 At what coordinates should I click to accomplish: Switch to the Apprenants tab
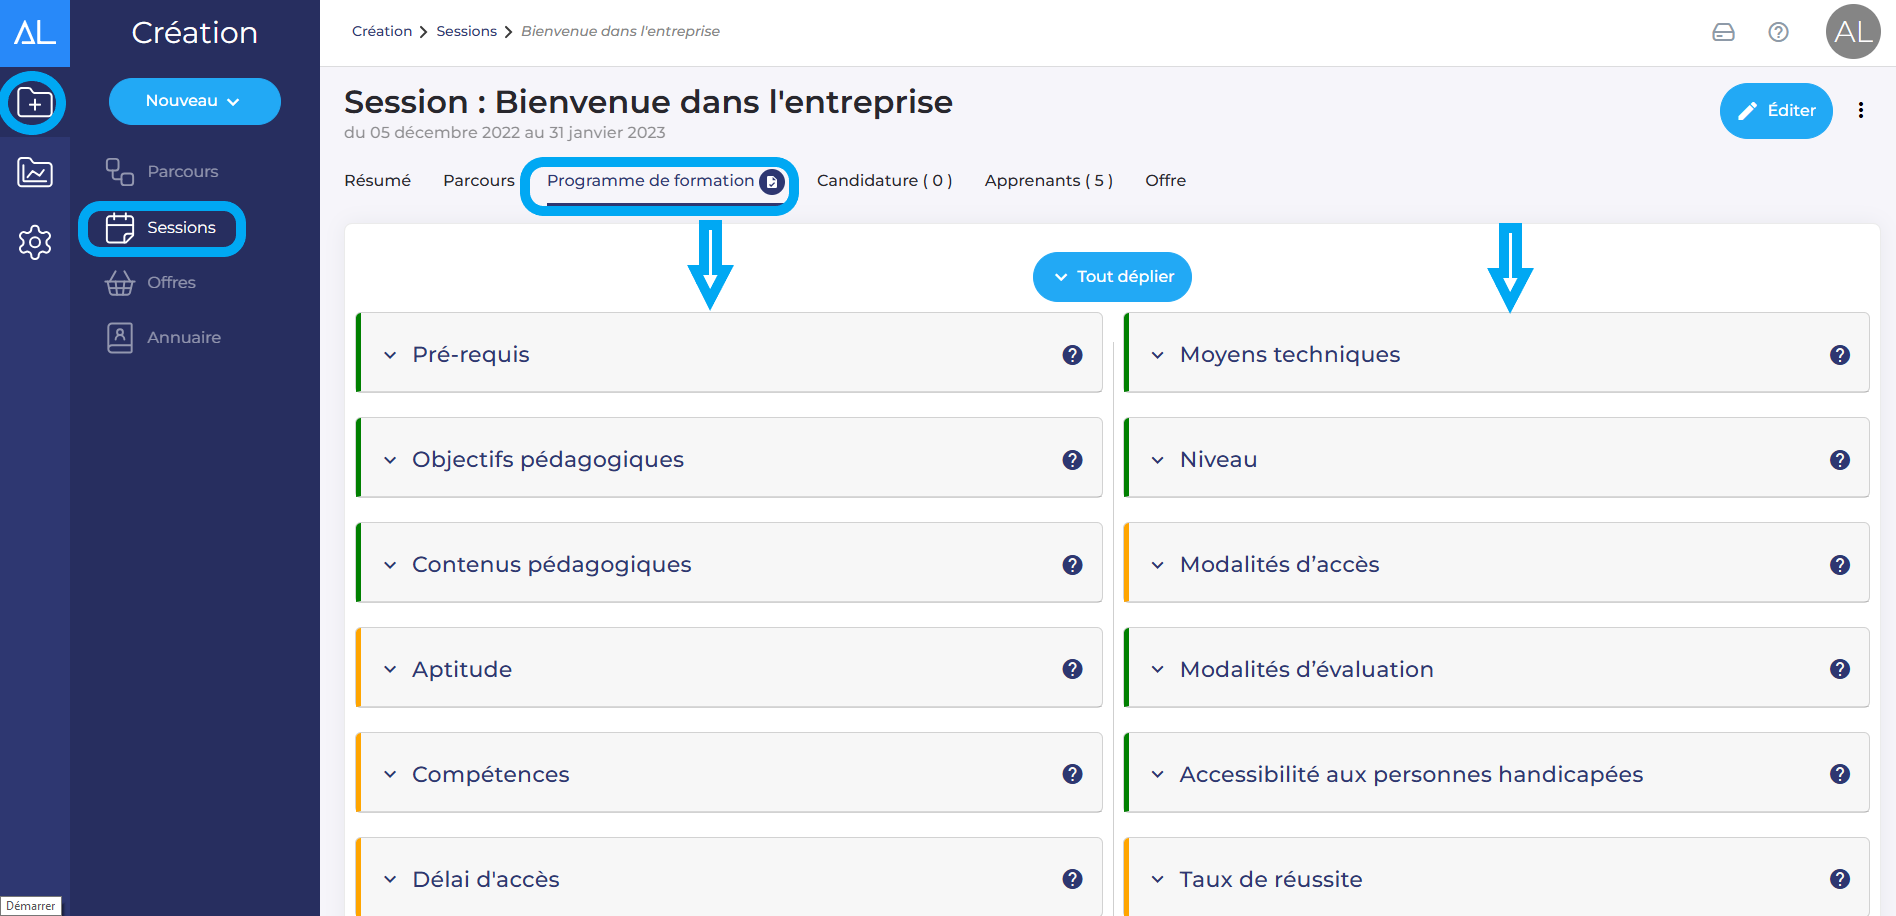pos(1048,181)
